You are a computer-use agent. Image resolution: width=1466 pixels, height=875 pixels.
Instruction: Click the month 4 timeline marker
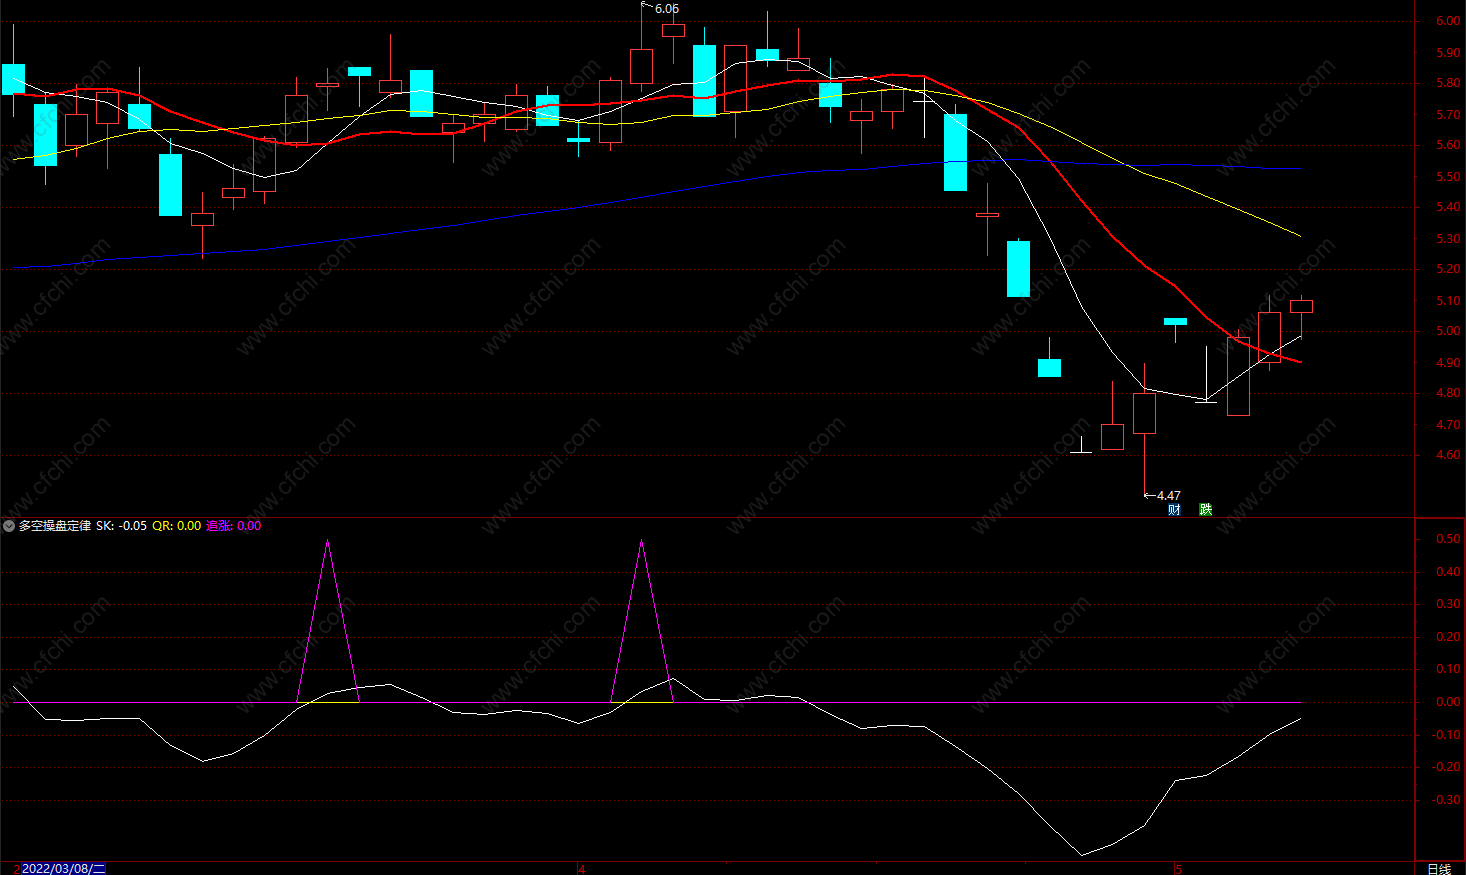point(581,868)
